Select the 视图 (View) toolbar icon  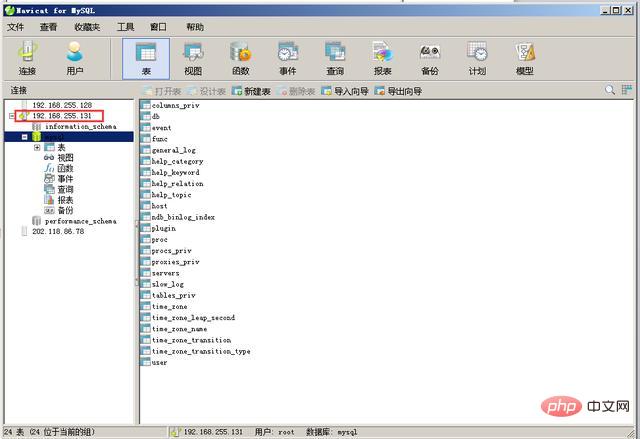[x=193, y=59]
